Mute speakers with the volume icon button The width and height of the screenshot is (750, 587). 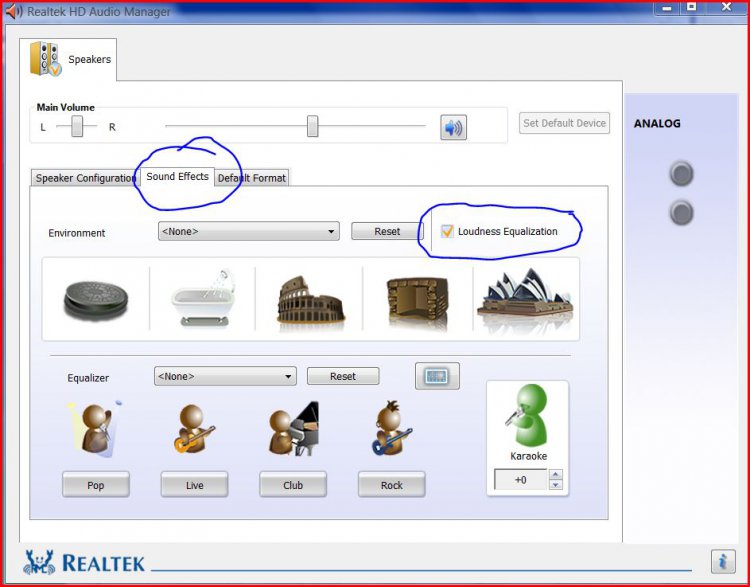click(x=453, y=128)
